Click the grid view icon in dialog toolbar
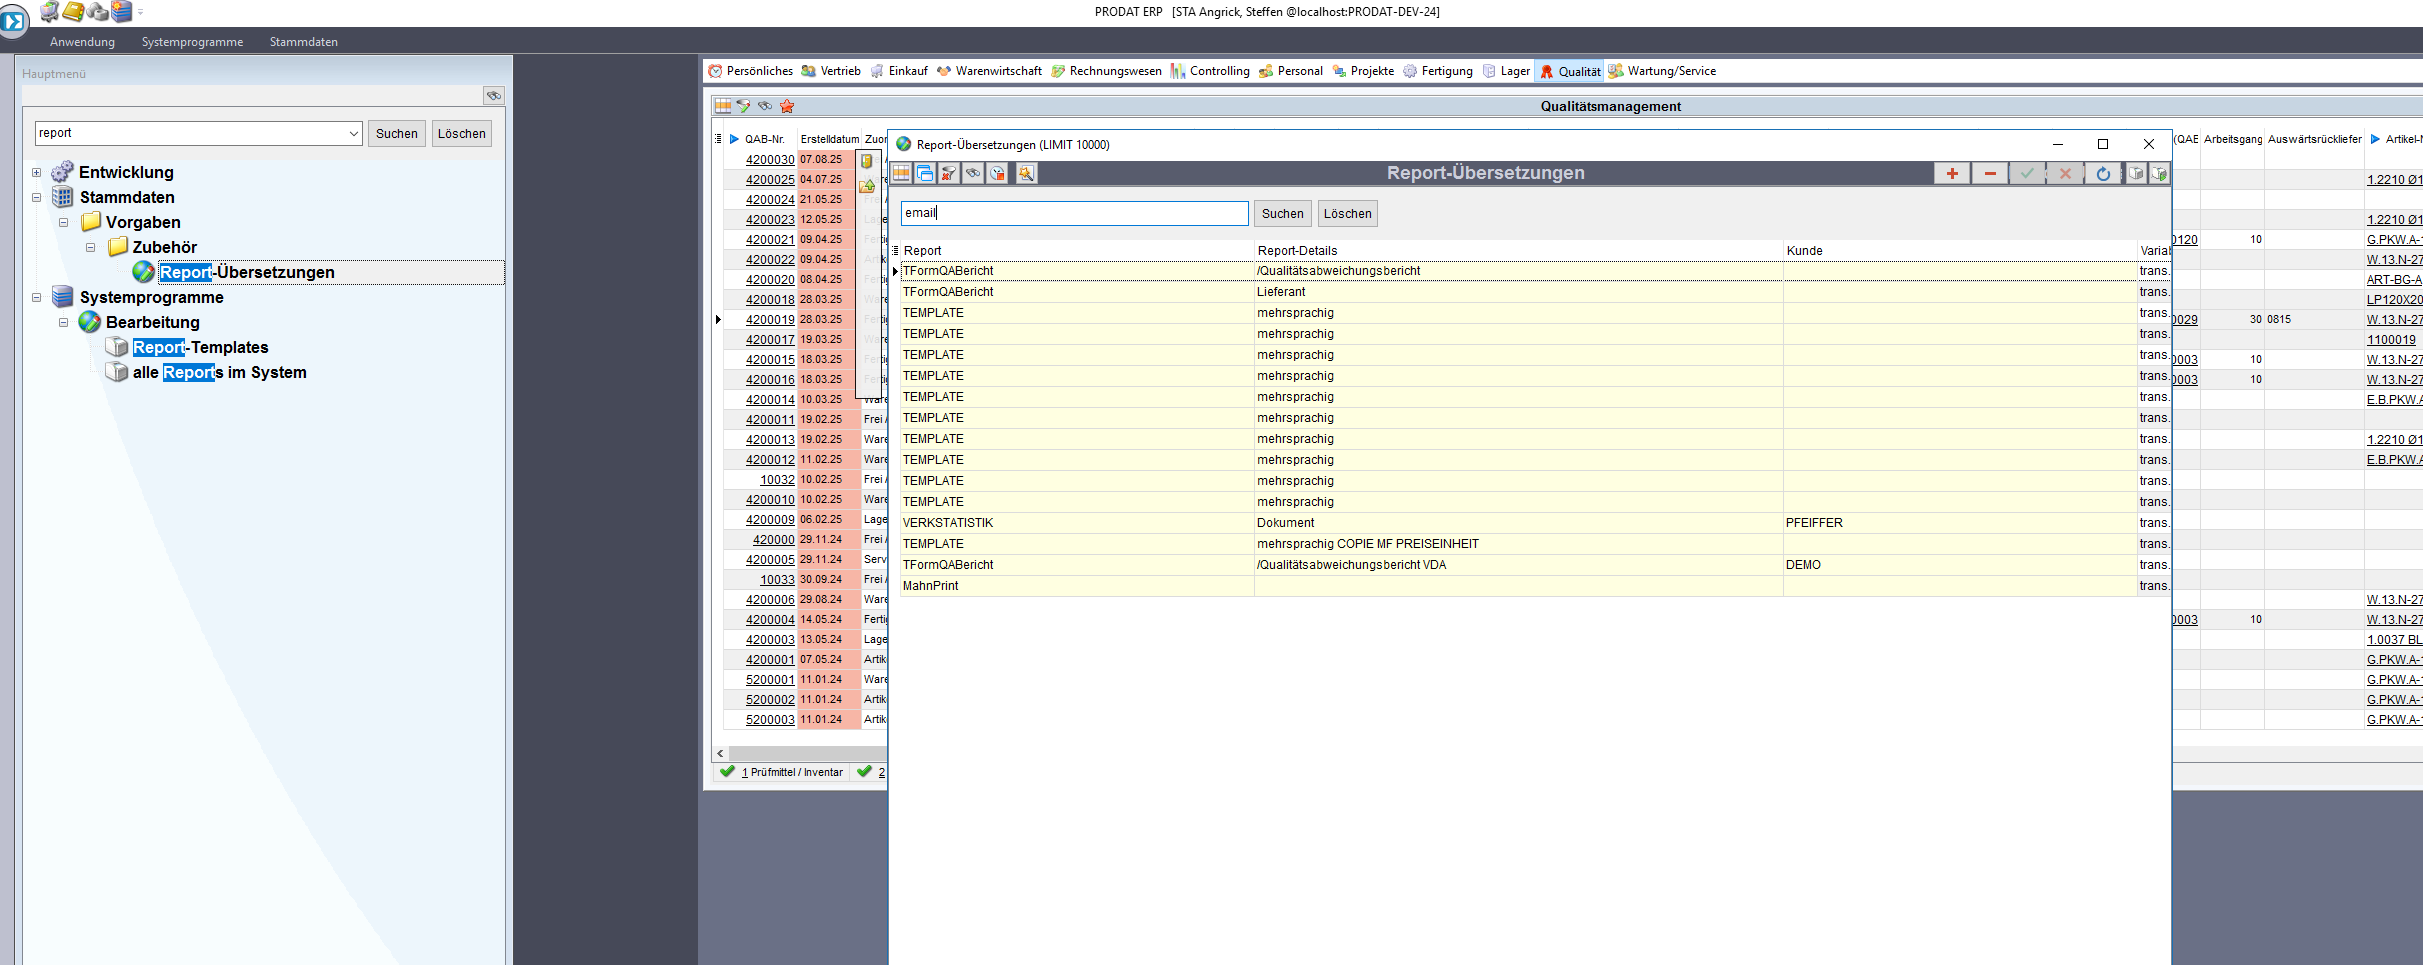The image size is (2423, 965). (901, 174)
